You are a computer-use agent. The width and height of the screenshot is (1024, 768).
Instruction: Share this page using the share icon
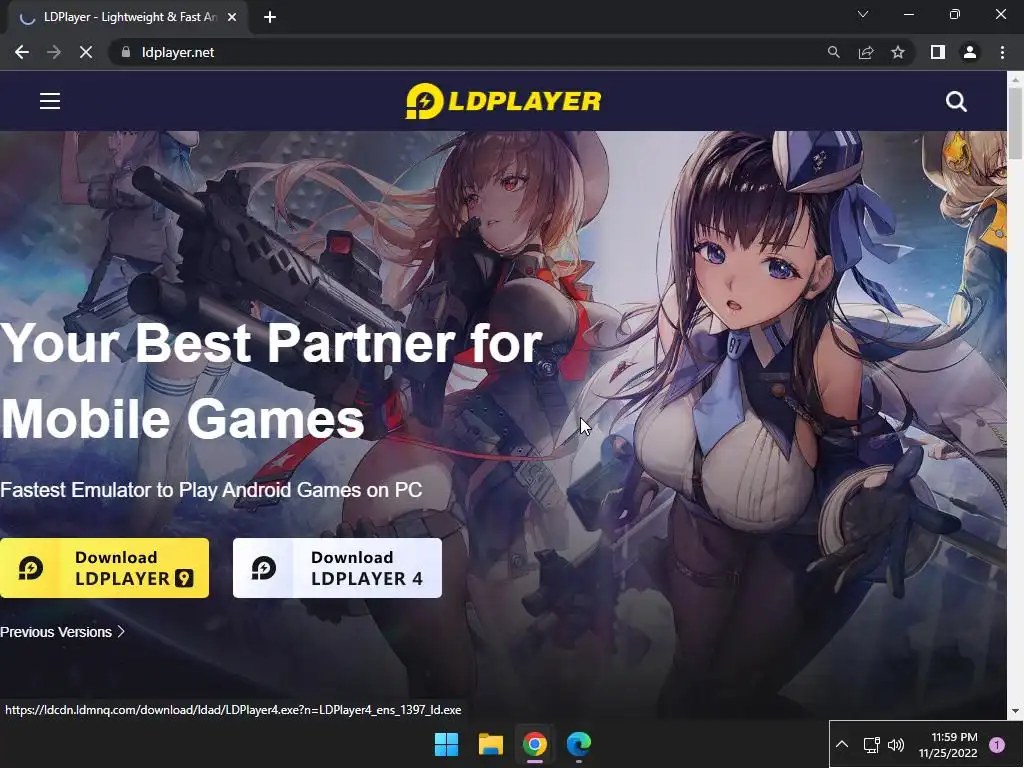click(866, 52)
